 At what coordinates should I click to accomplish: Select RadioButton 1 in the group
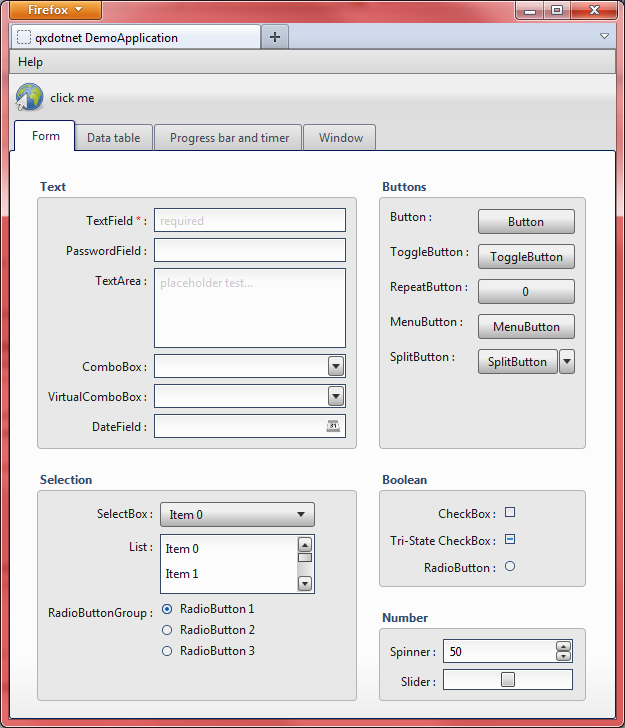pyautogui.click(x=167, y=609)
